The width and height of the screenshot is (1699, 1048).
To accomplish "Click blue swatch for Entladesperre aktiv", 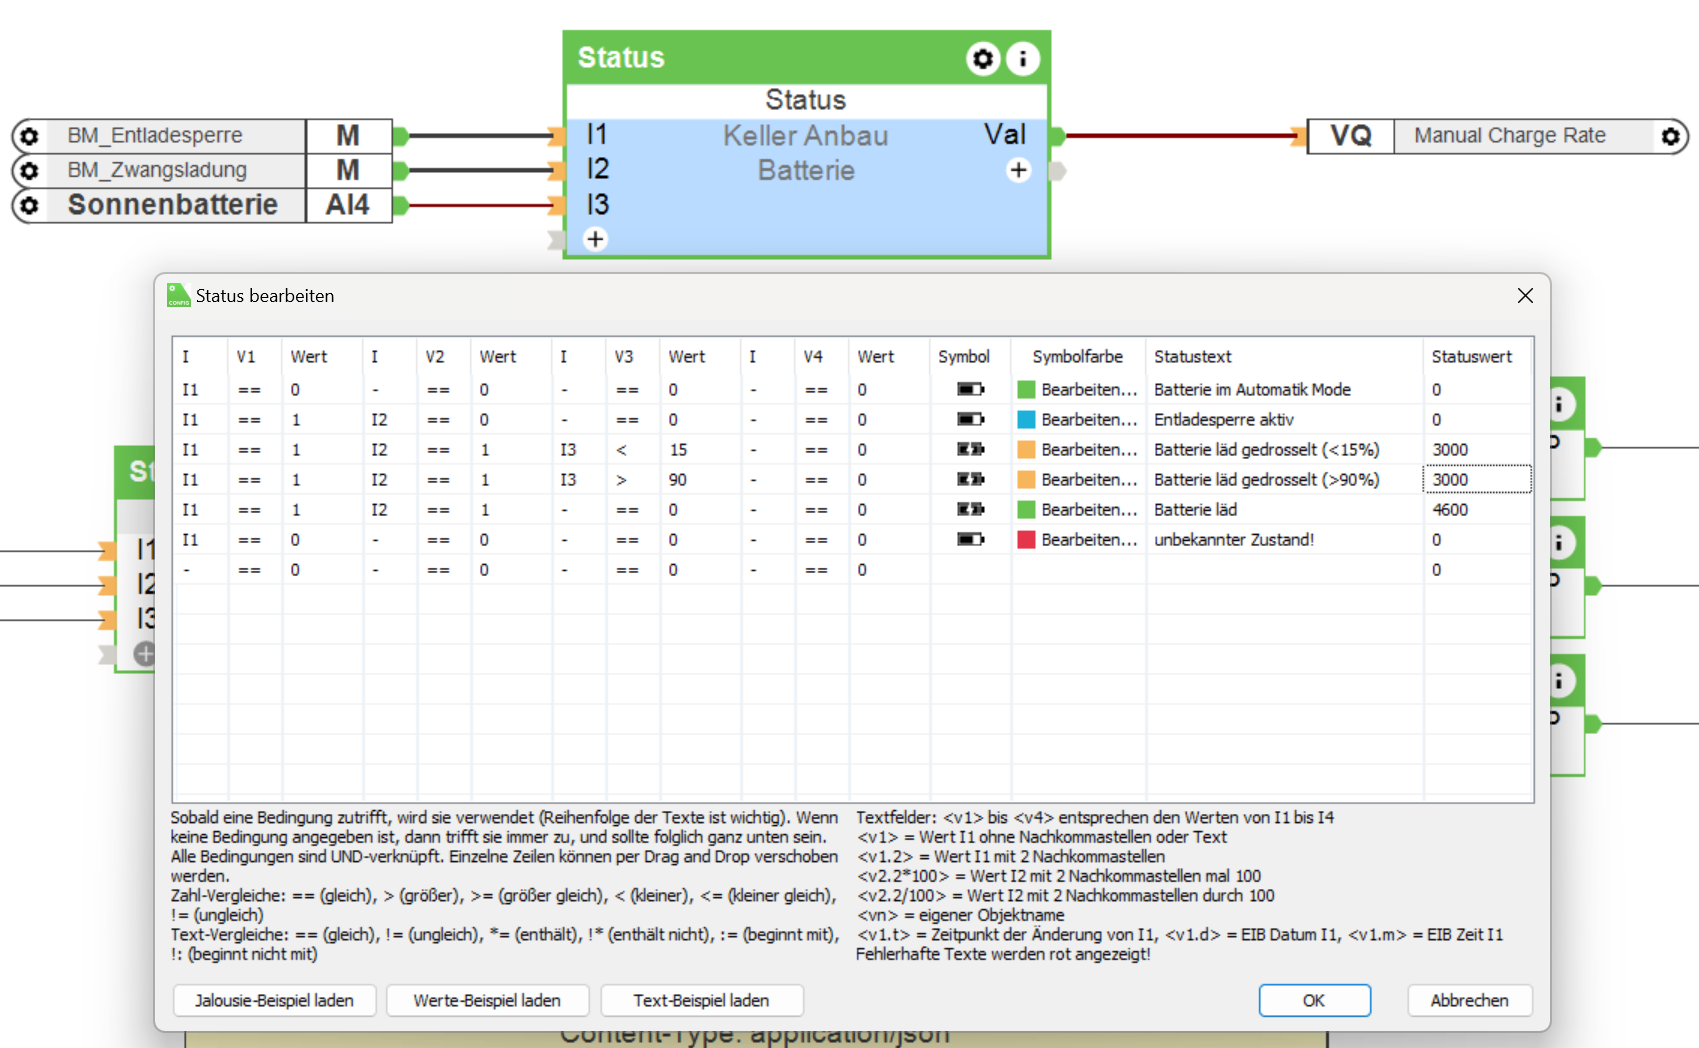I will [x=1026, y=420].
